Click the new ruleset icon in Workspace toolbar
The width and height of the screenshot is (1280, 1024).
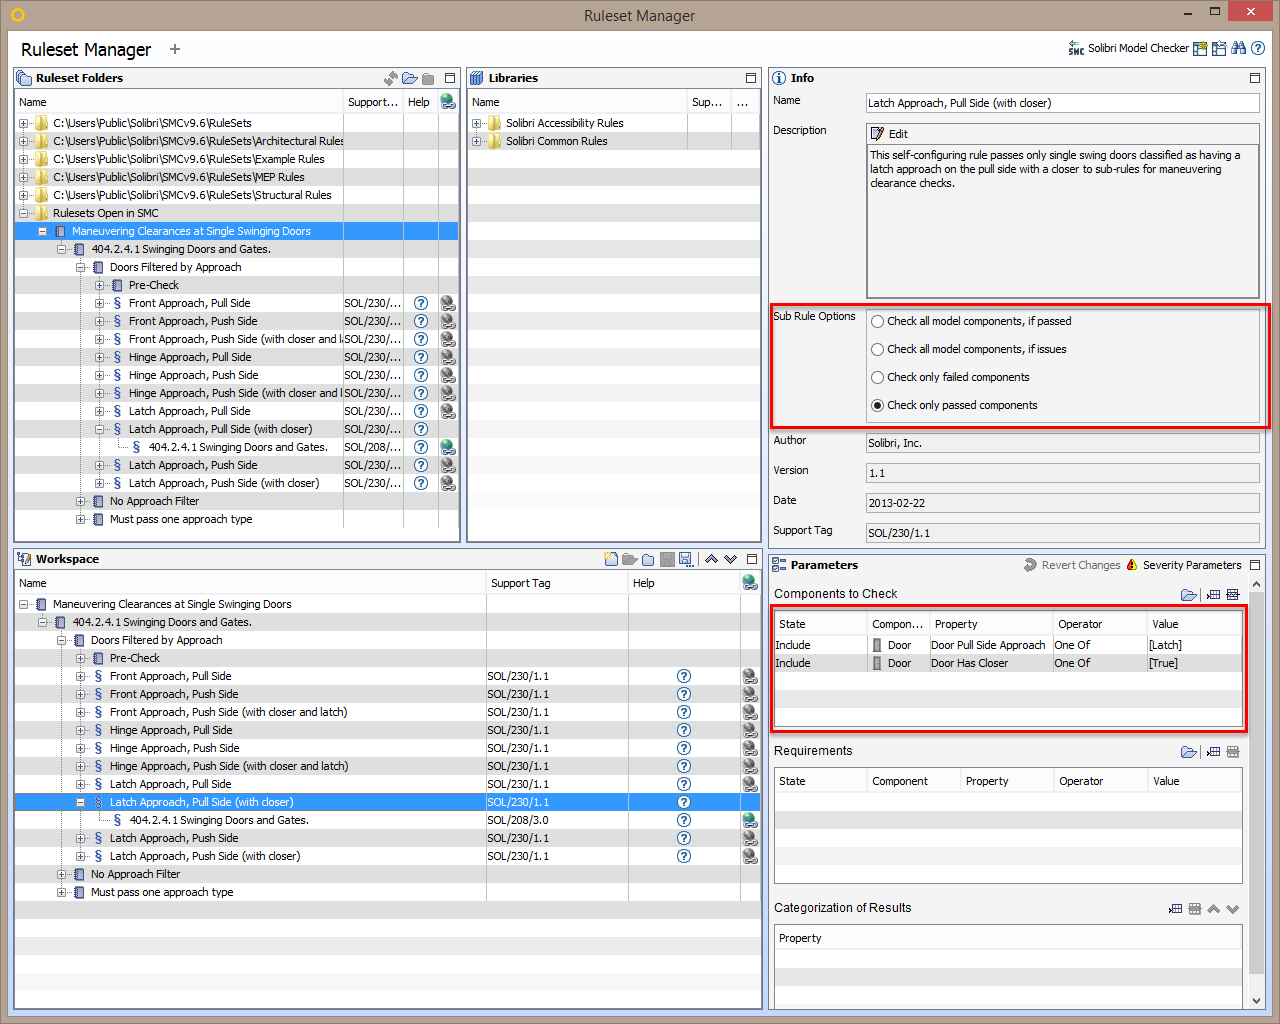point(611,559)
